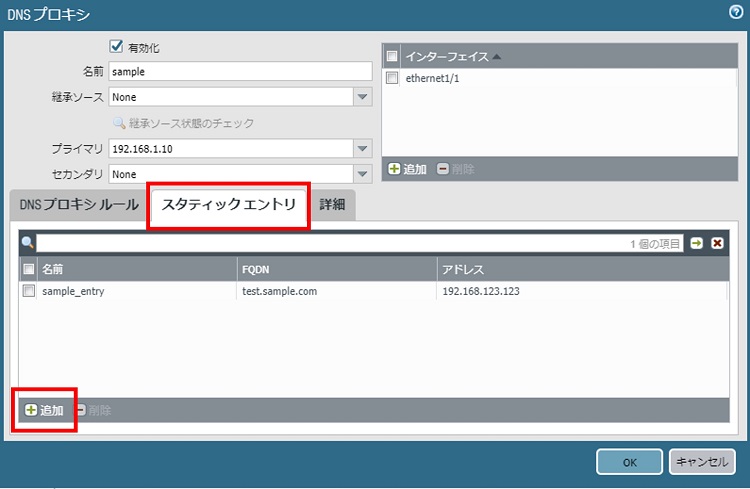The image size is (750, 489).
Task: Click the green arrow export icon
Action: [696, 243]
